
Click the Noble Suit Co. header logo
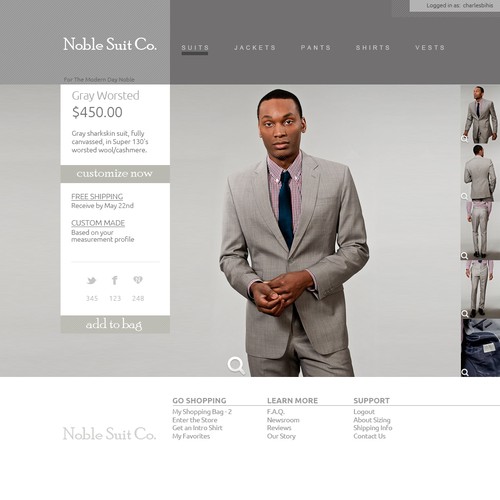pos(110,44)
